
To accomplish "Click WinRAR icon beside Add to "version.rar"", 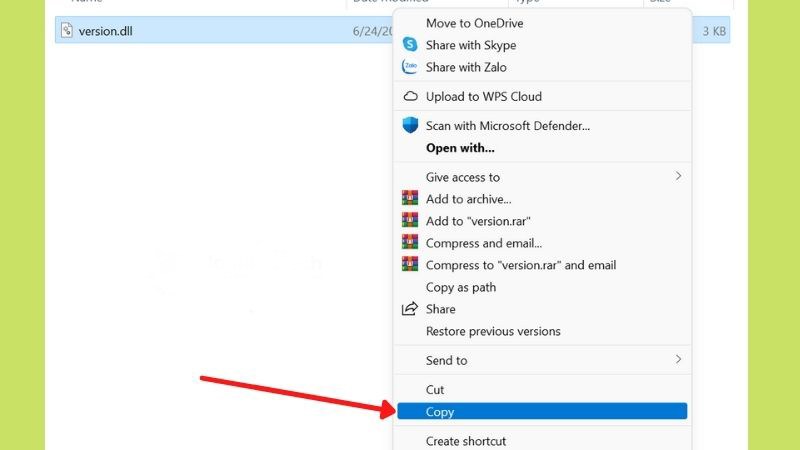I will click(410, 220).
